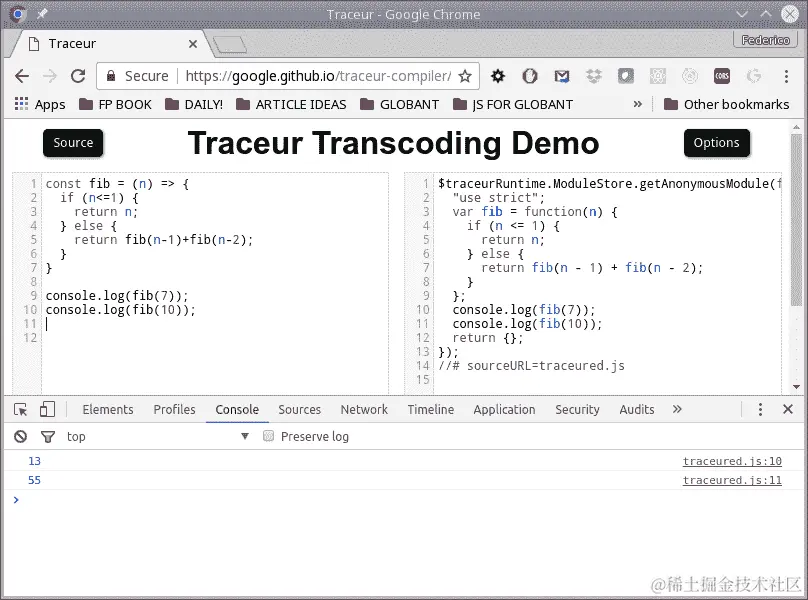This screenshot has height=600, width=808.
Task: Open the console filter funnel icon
Action: coord(48,437)
